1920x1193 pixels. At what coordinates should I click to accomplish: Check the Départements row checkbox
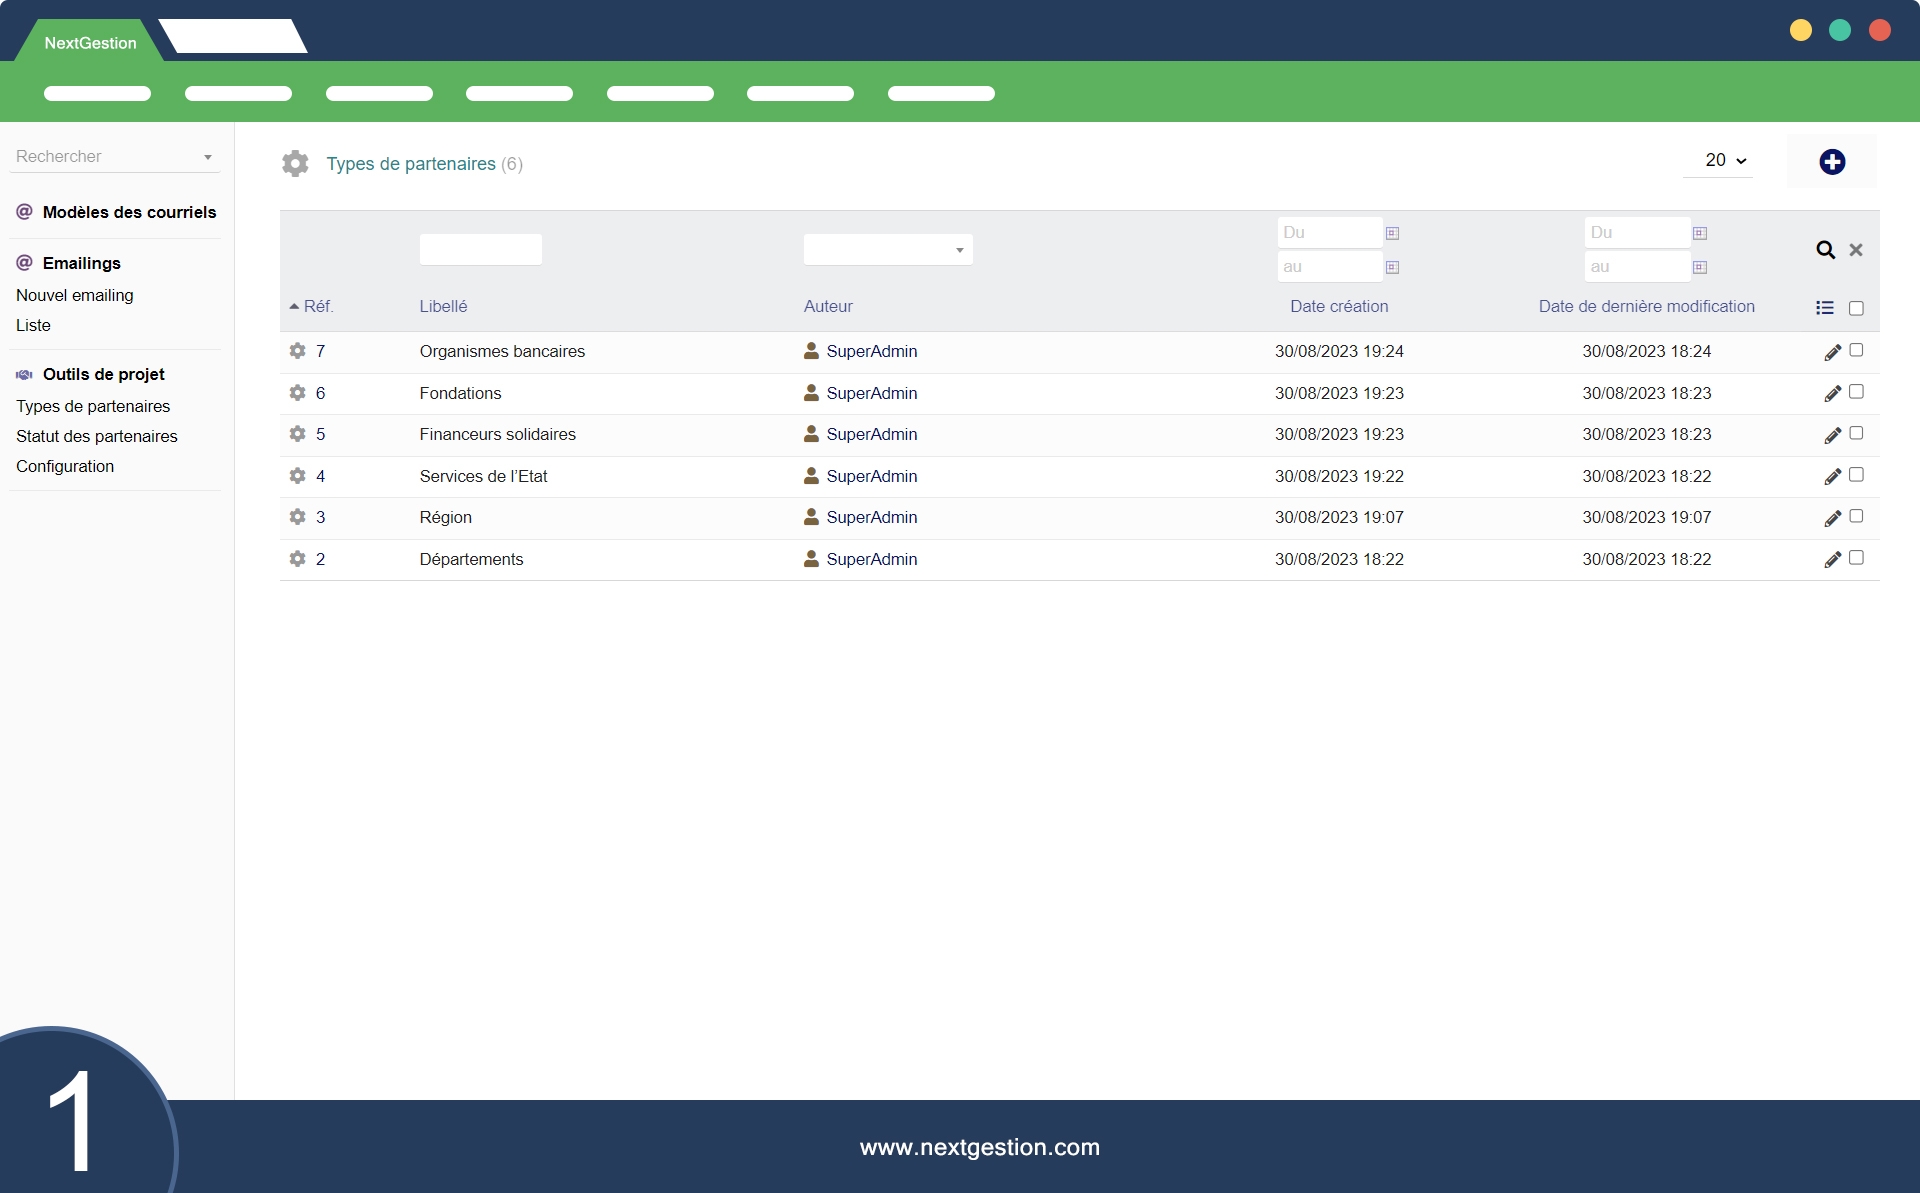coord(1856,558)
